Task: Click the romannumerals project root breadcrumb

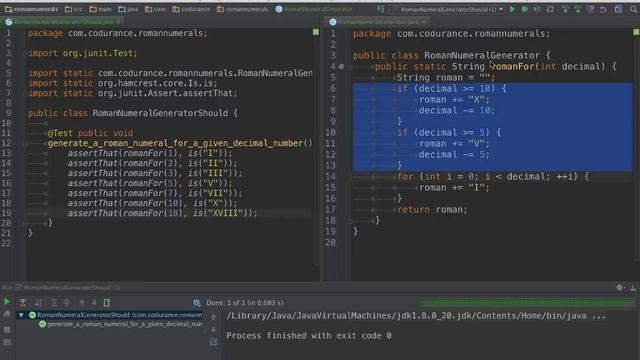Action: (31, 9)
